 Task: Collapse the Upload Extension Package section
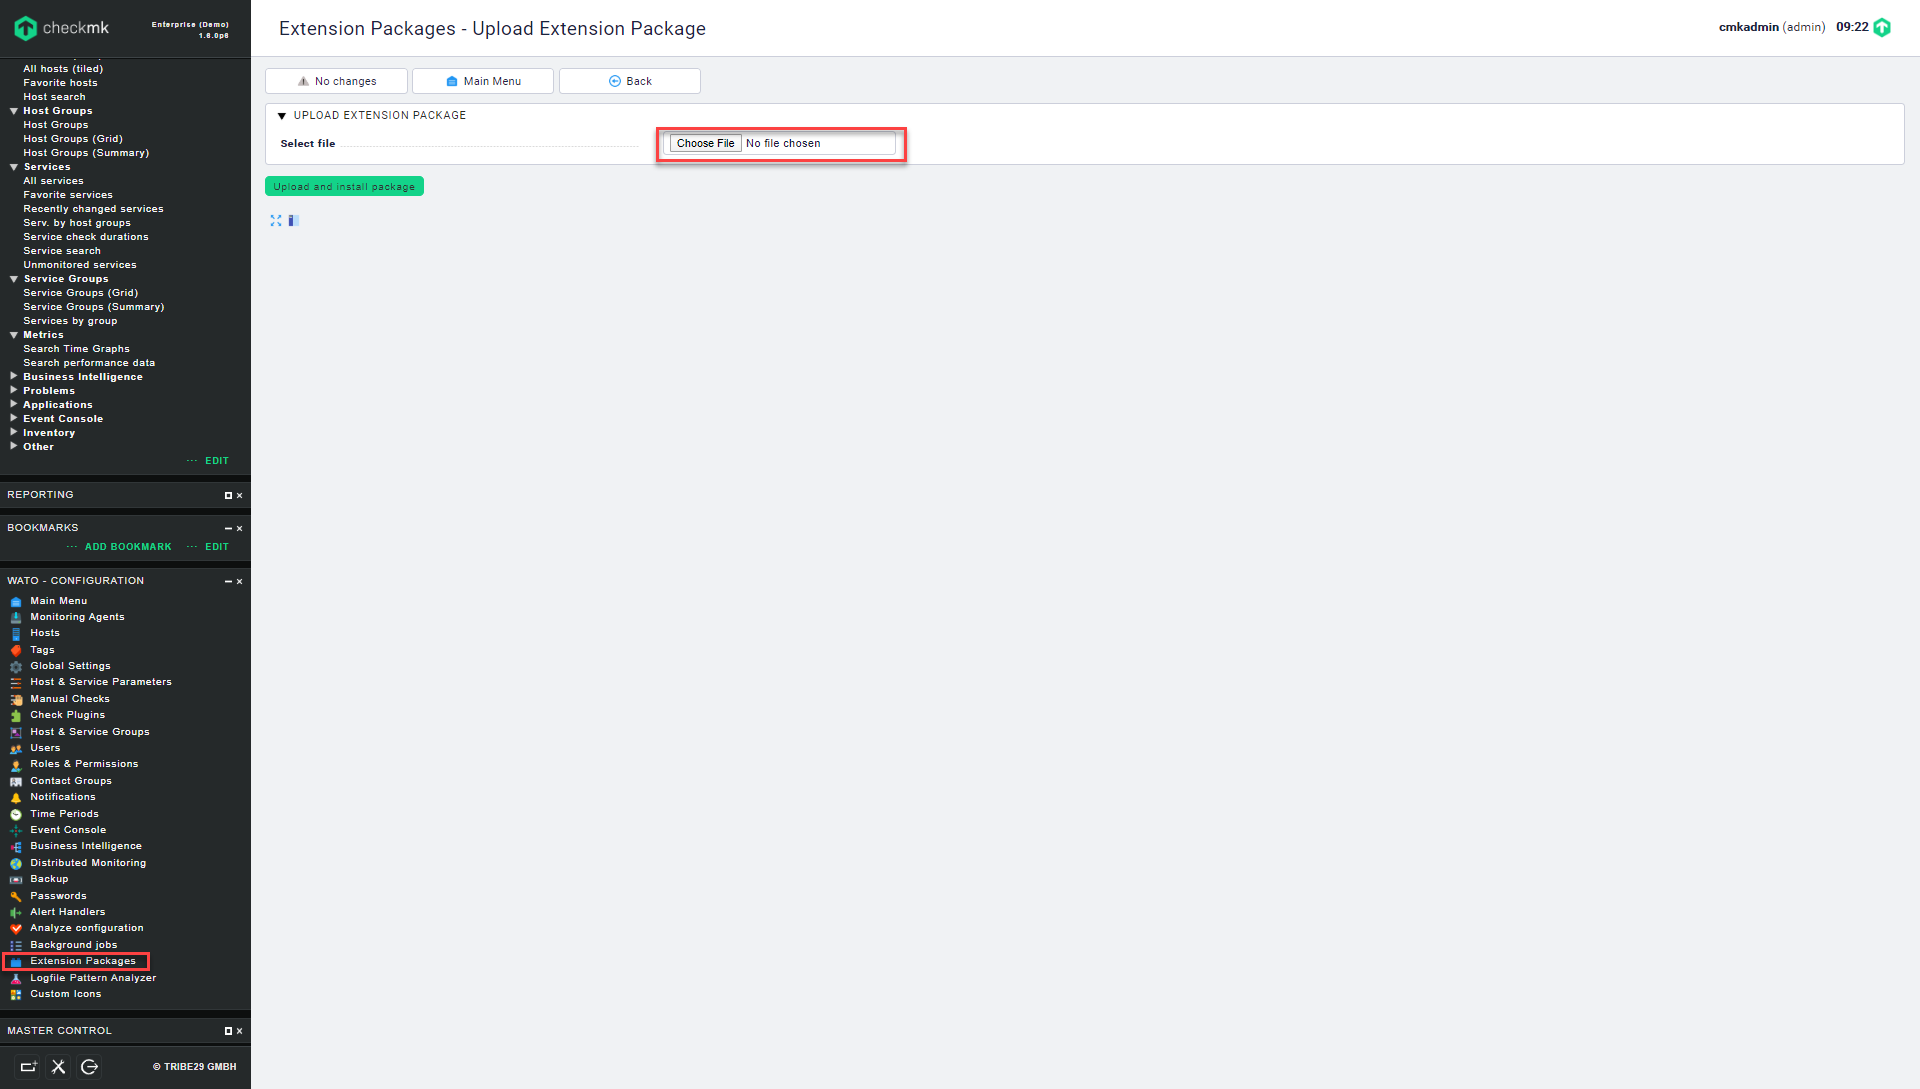click(282, 116)
